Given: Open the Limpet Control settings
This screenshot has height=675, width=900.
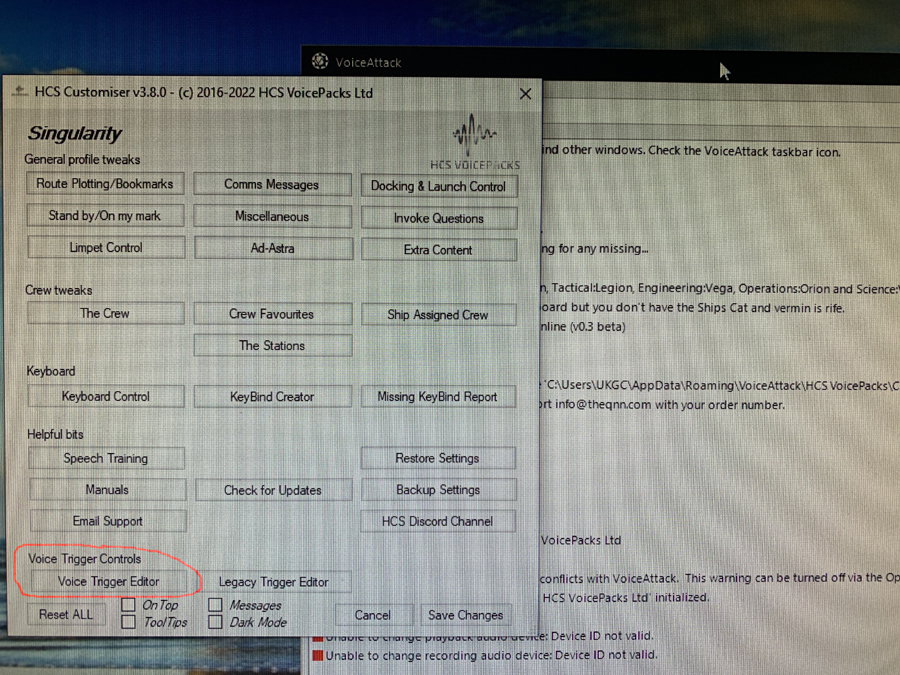Looking at the screenshot, I should click(x=106, y=248).
